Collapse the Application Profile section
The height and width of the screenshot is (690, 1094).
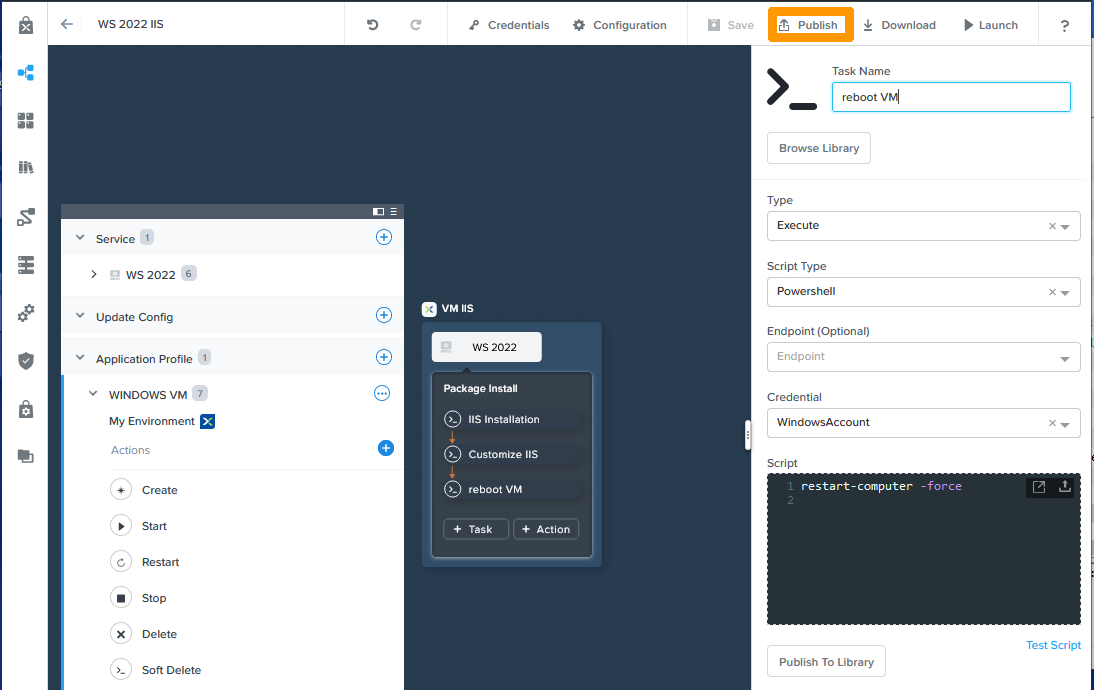[x=80, y=358]
